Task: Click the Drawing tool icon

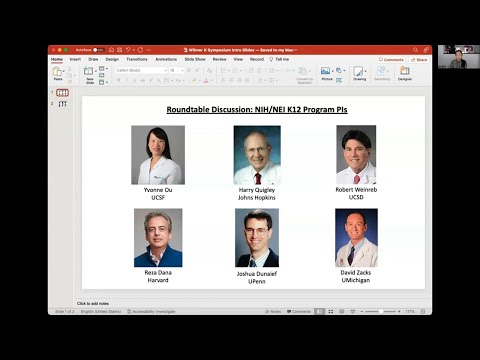Action: click(x=358, y=71)
